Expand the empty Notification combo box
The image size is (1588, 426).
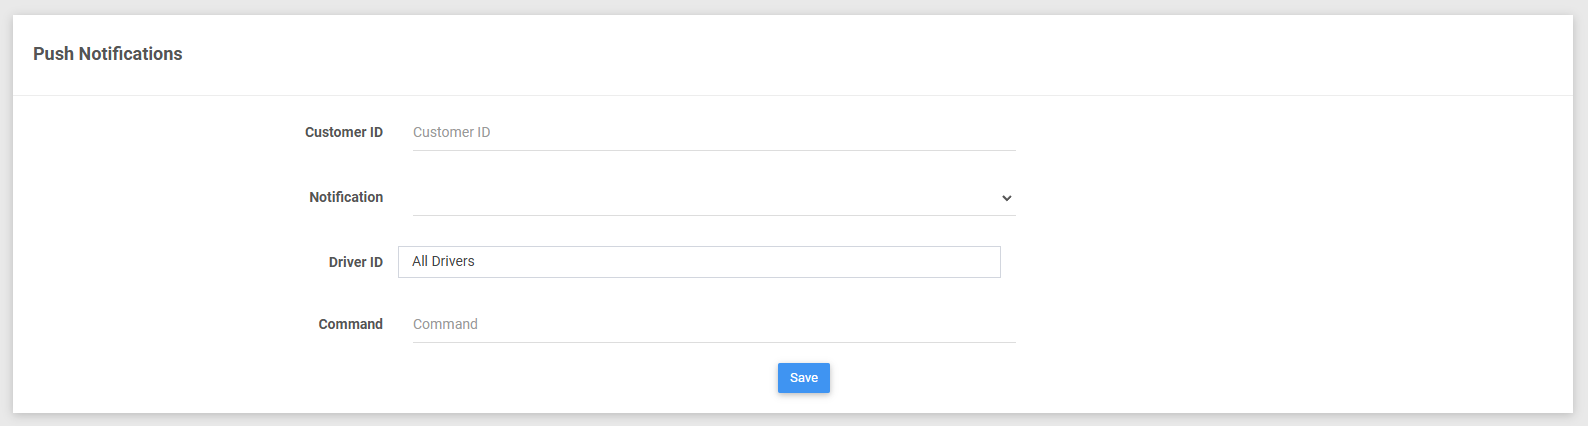point(714,198)
